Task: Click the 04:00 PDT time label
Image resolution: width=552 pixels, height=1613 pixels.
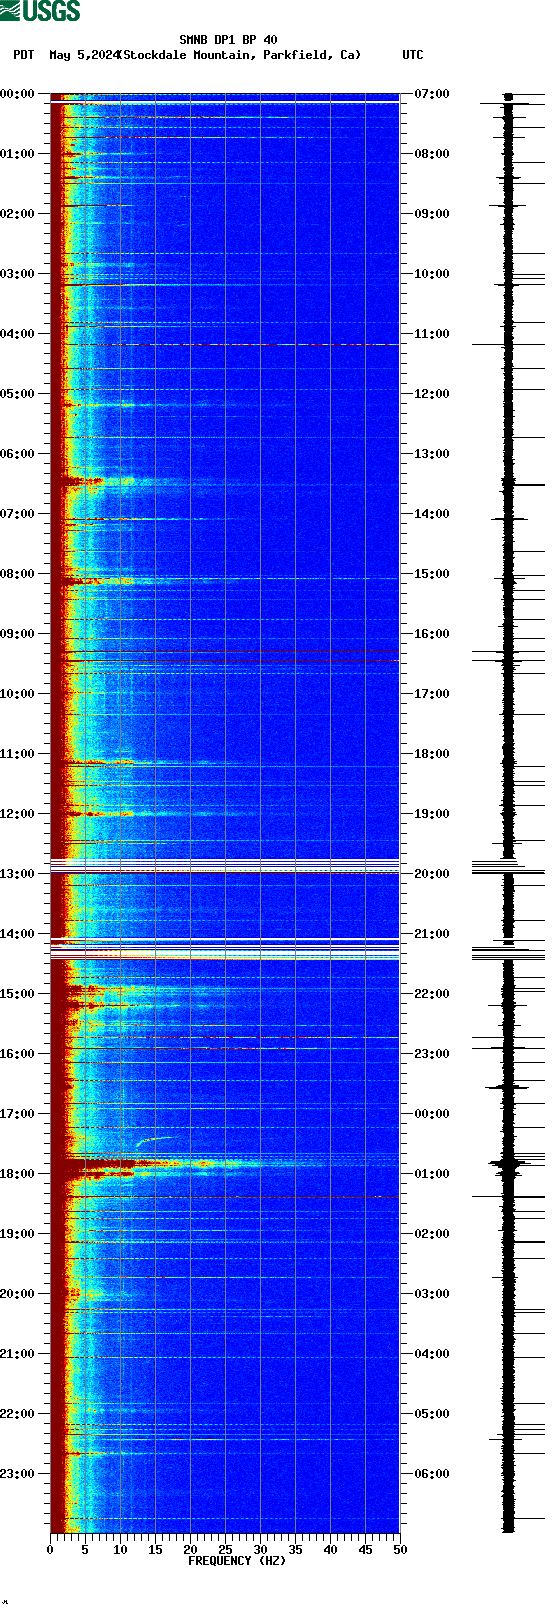Action: coord(18,334)
